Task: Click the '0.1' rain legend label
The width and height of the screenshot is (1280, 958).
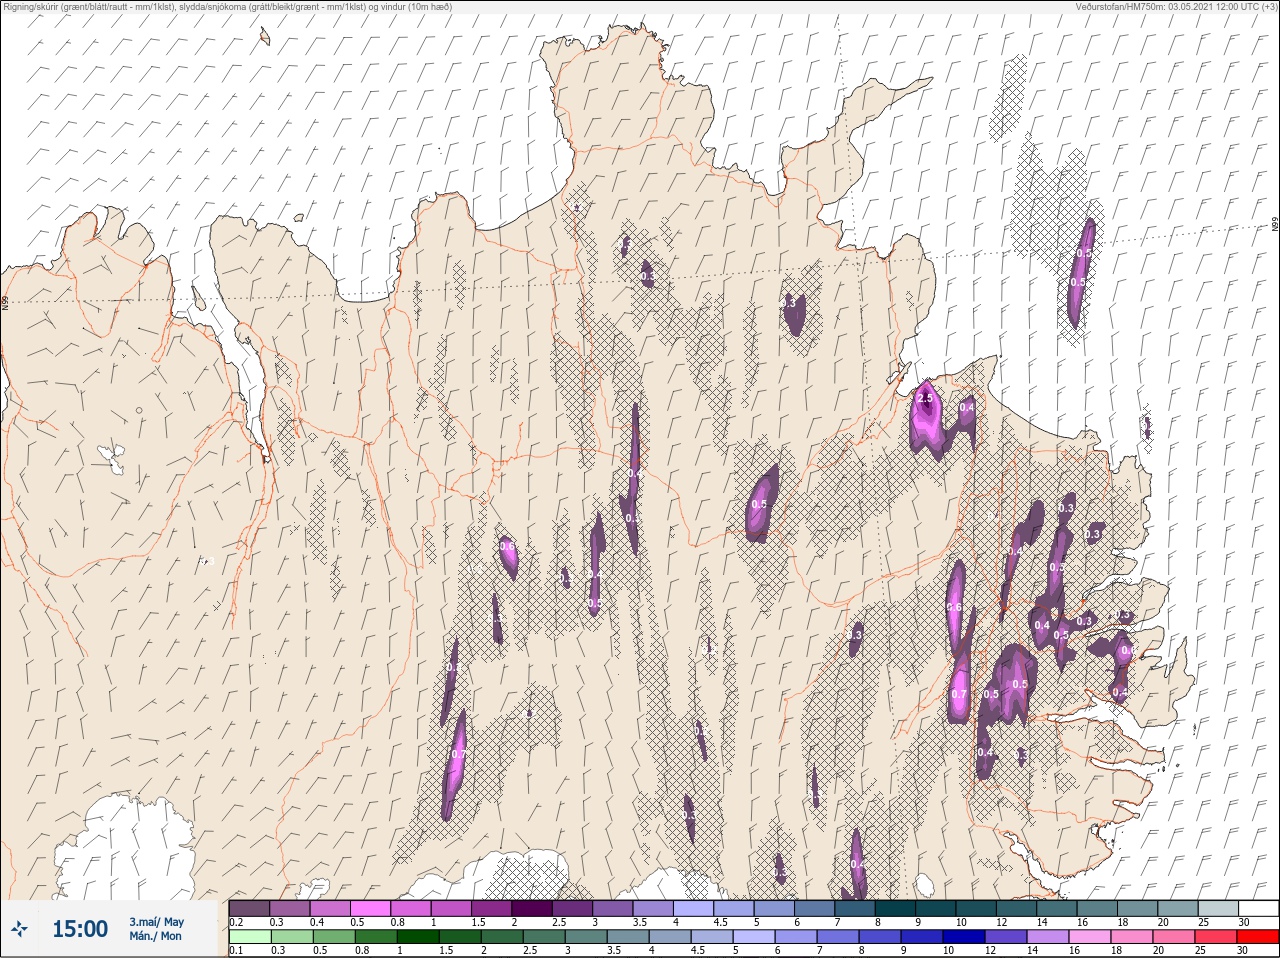Action: 236,950
